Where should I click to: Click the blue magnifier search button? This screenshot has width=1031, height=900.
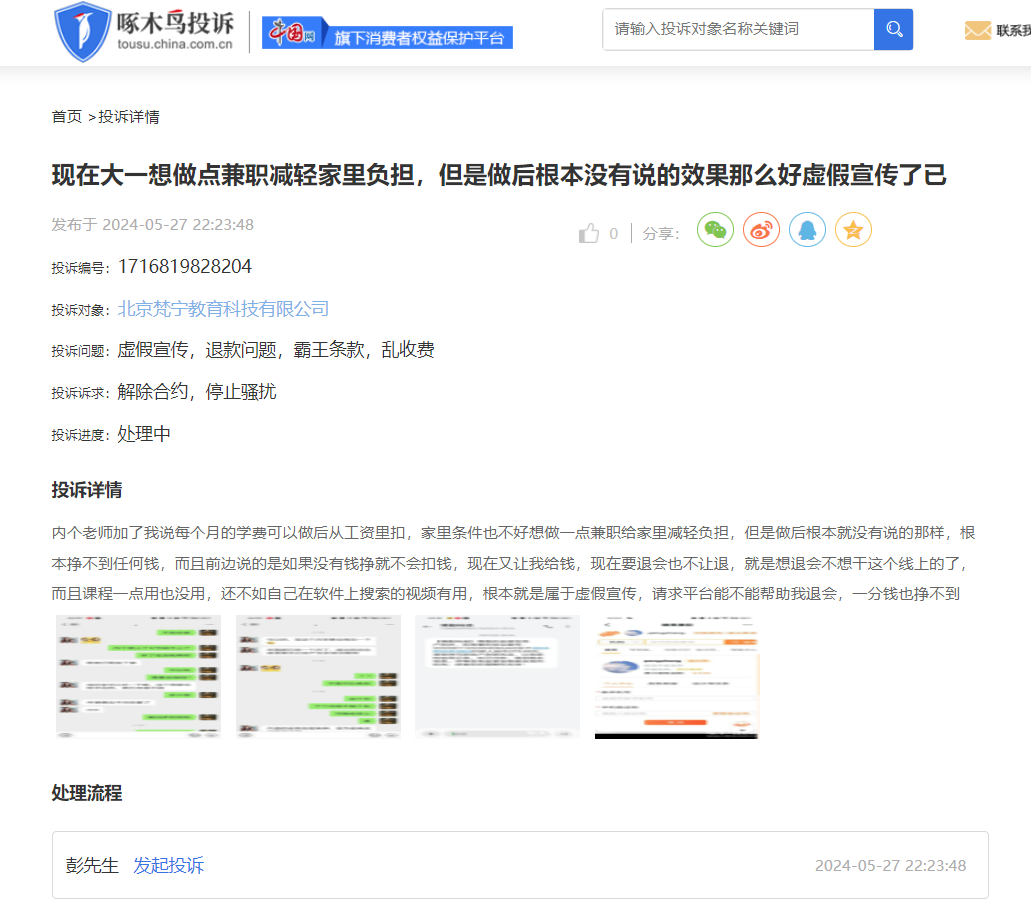(x=894, y=30)
